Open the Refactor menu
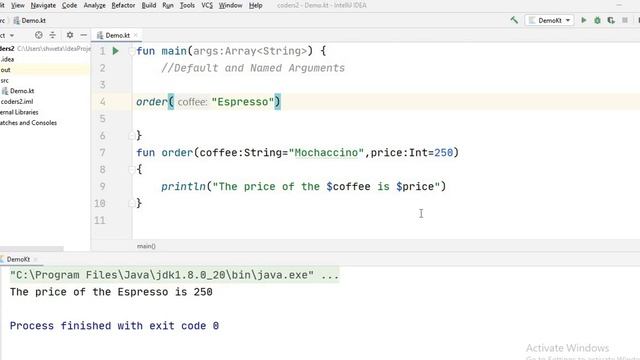 [x=123, y=5]
